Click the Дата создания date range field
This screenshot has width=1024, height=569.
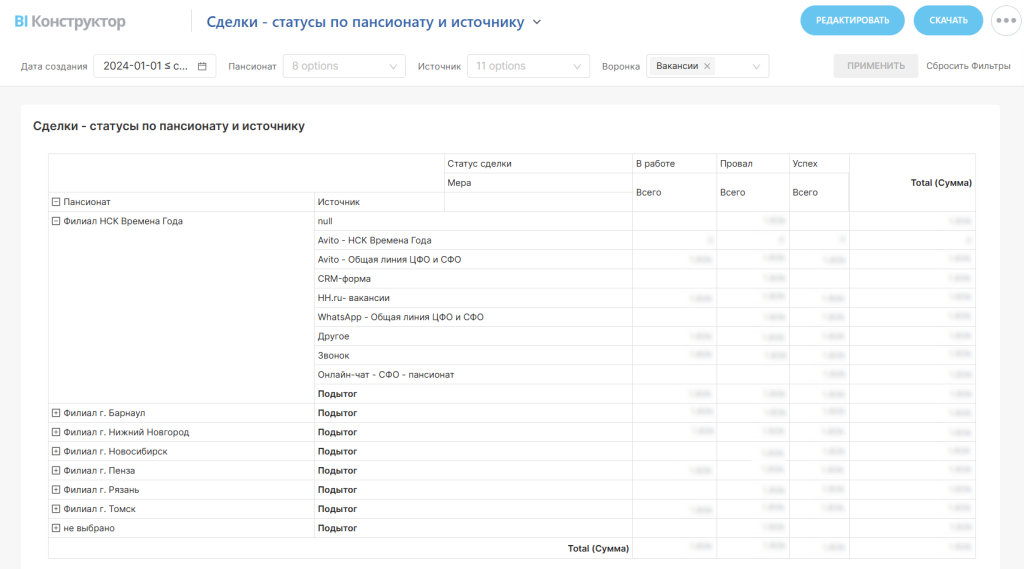(x=145, y=66)
